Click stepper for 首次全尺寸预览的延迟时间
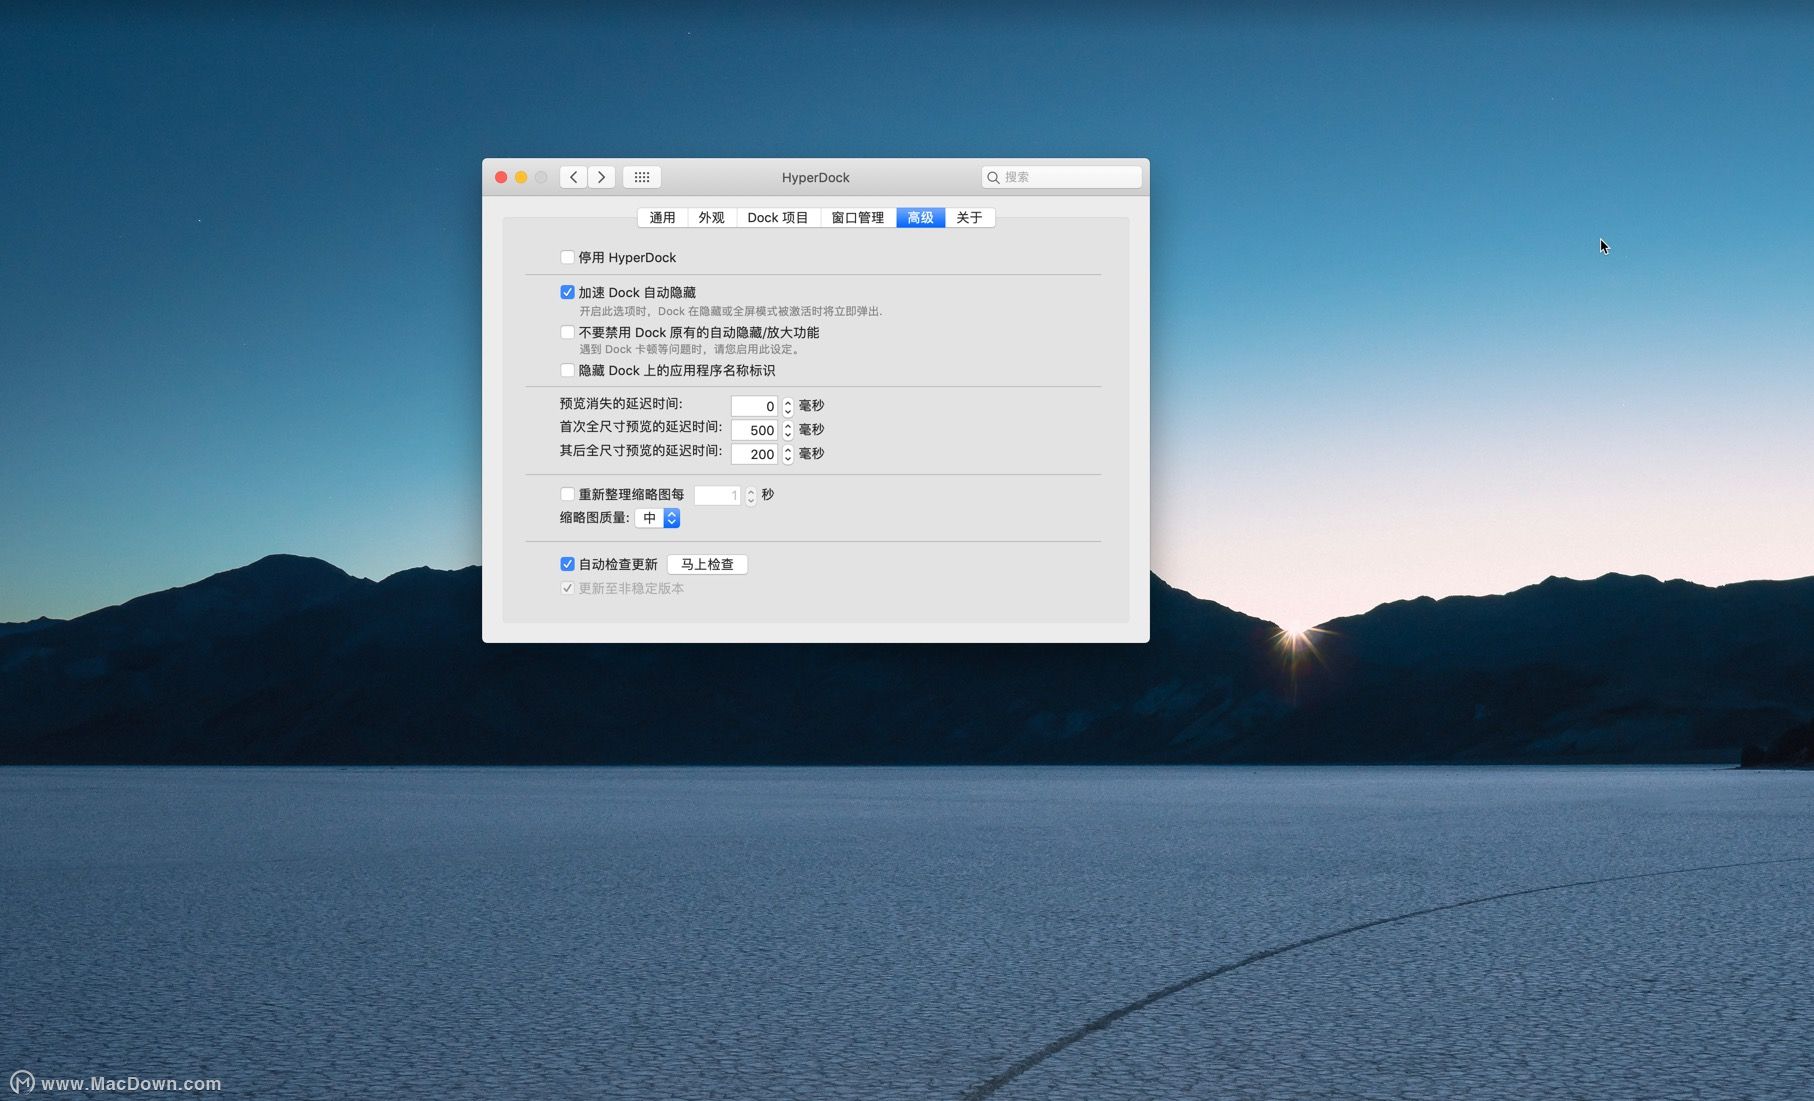This screenshot has width=1814, height=1101. [x=788, y=430]
